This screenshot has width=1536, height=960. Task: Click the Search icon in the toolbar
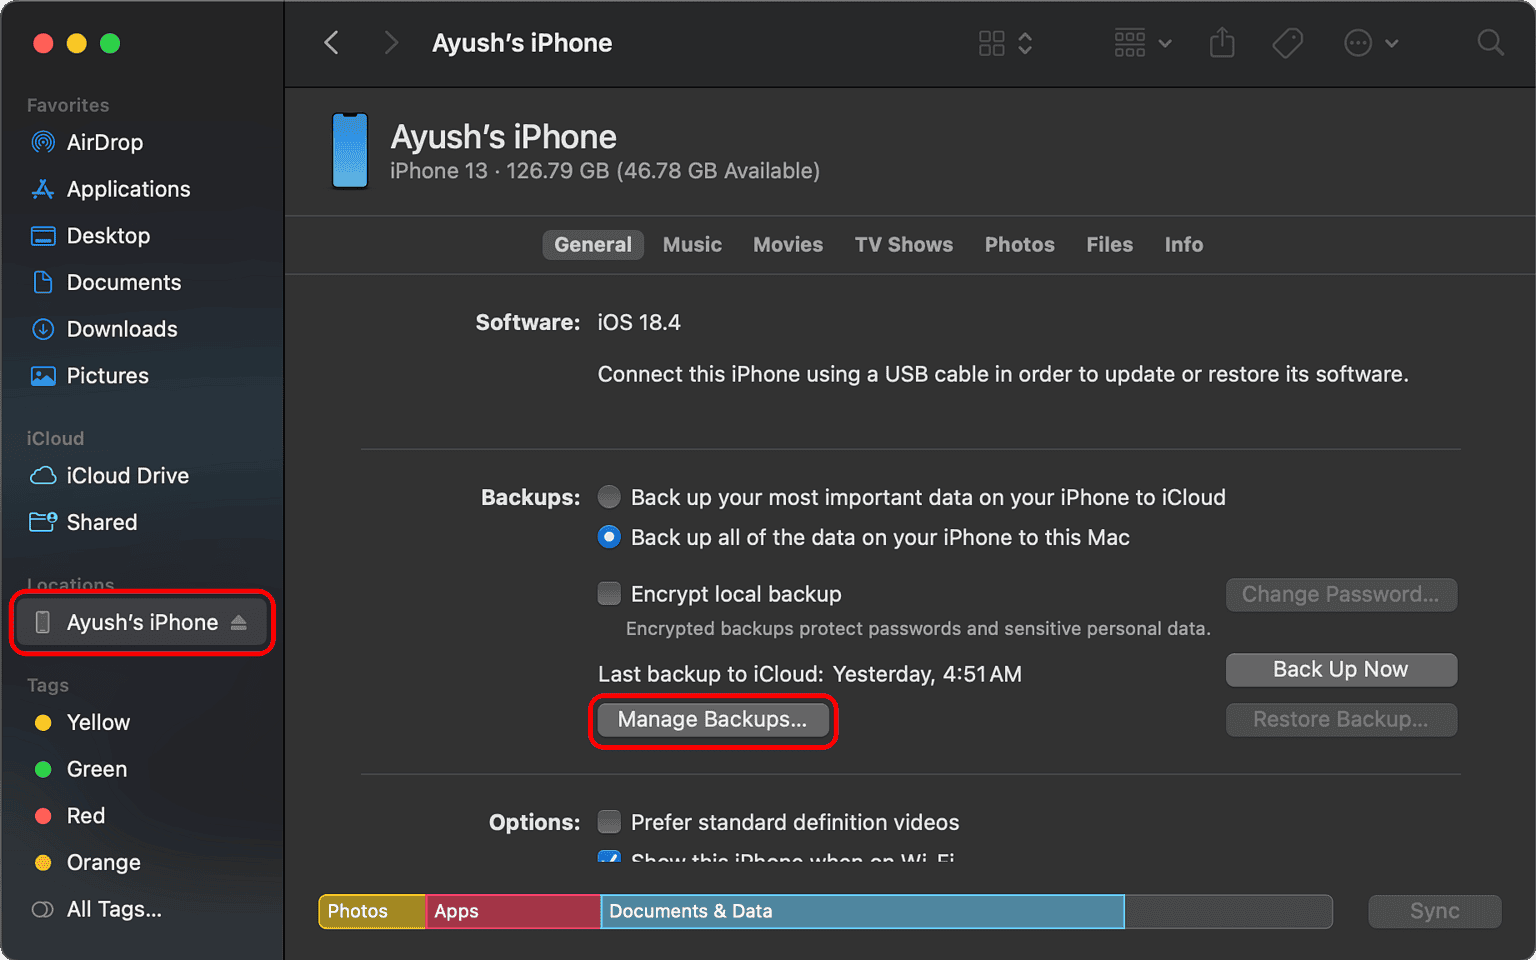tap(1489, 43)
